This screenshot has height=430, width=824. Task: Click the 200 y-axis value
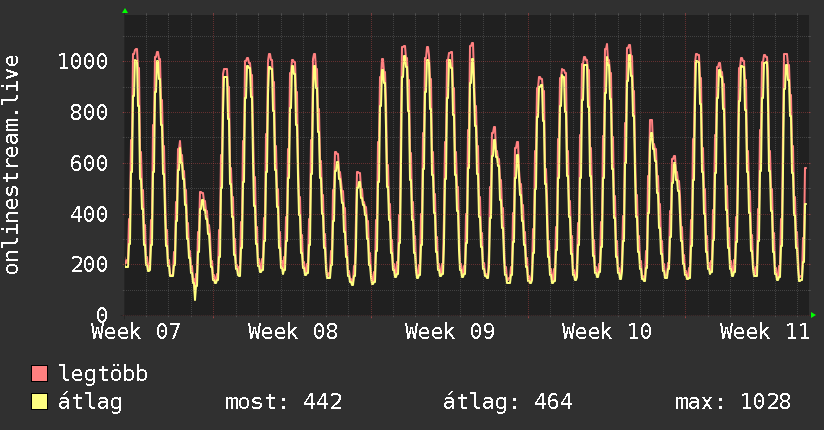(89, 265)
